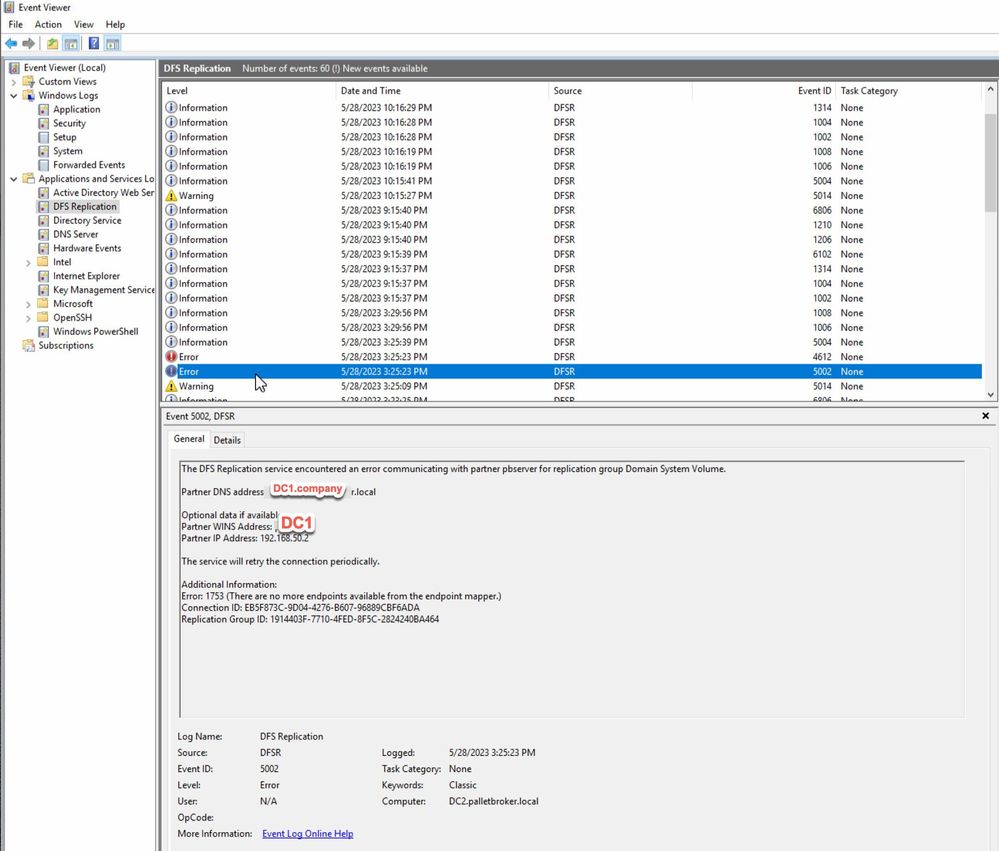Click the OpenSSH folder icon

pos(43,317)
